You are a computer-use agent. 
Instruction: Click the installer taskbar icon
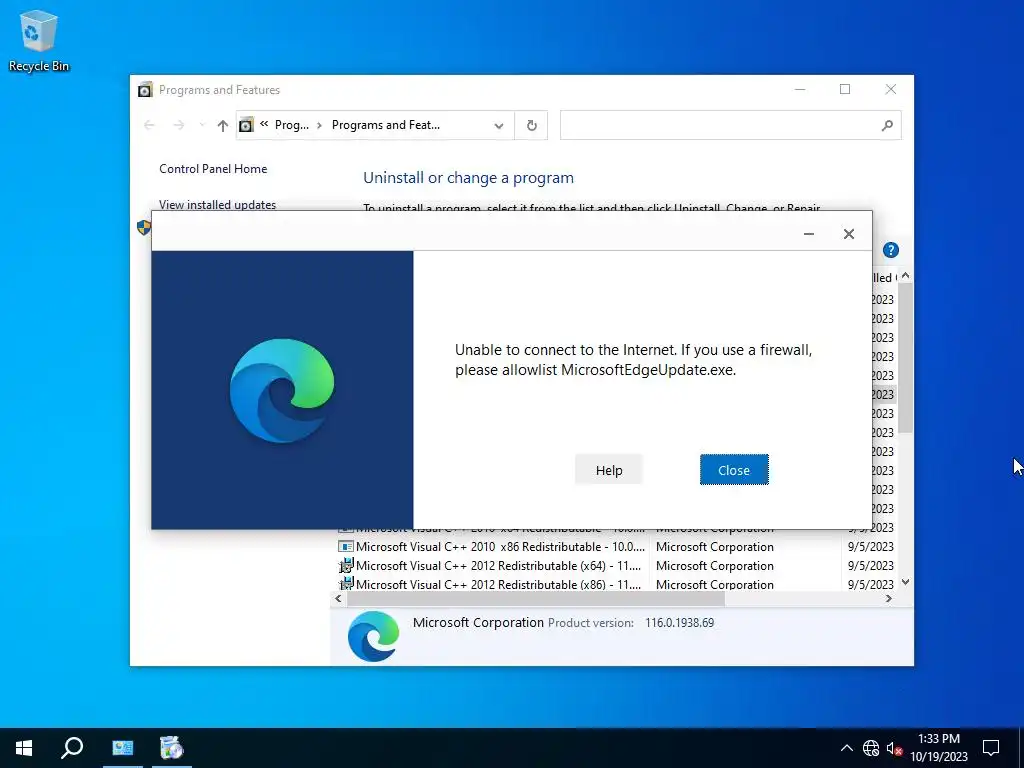click(172, 748)
